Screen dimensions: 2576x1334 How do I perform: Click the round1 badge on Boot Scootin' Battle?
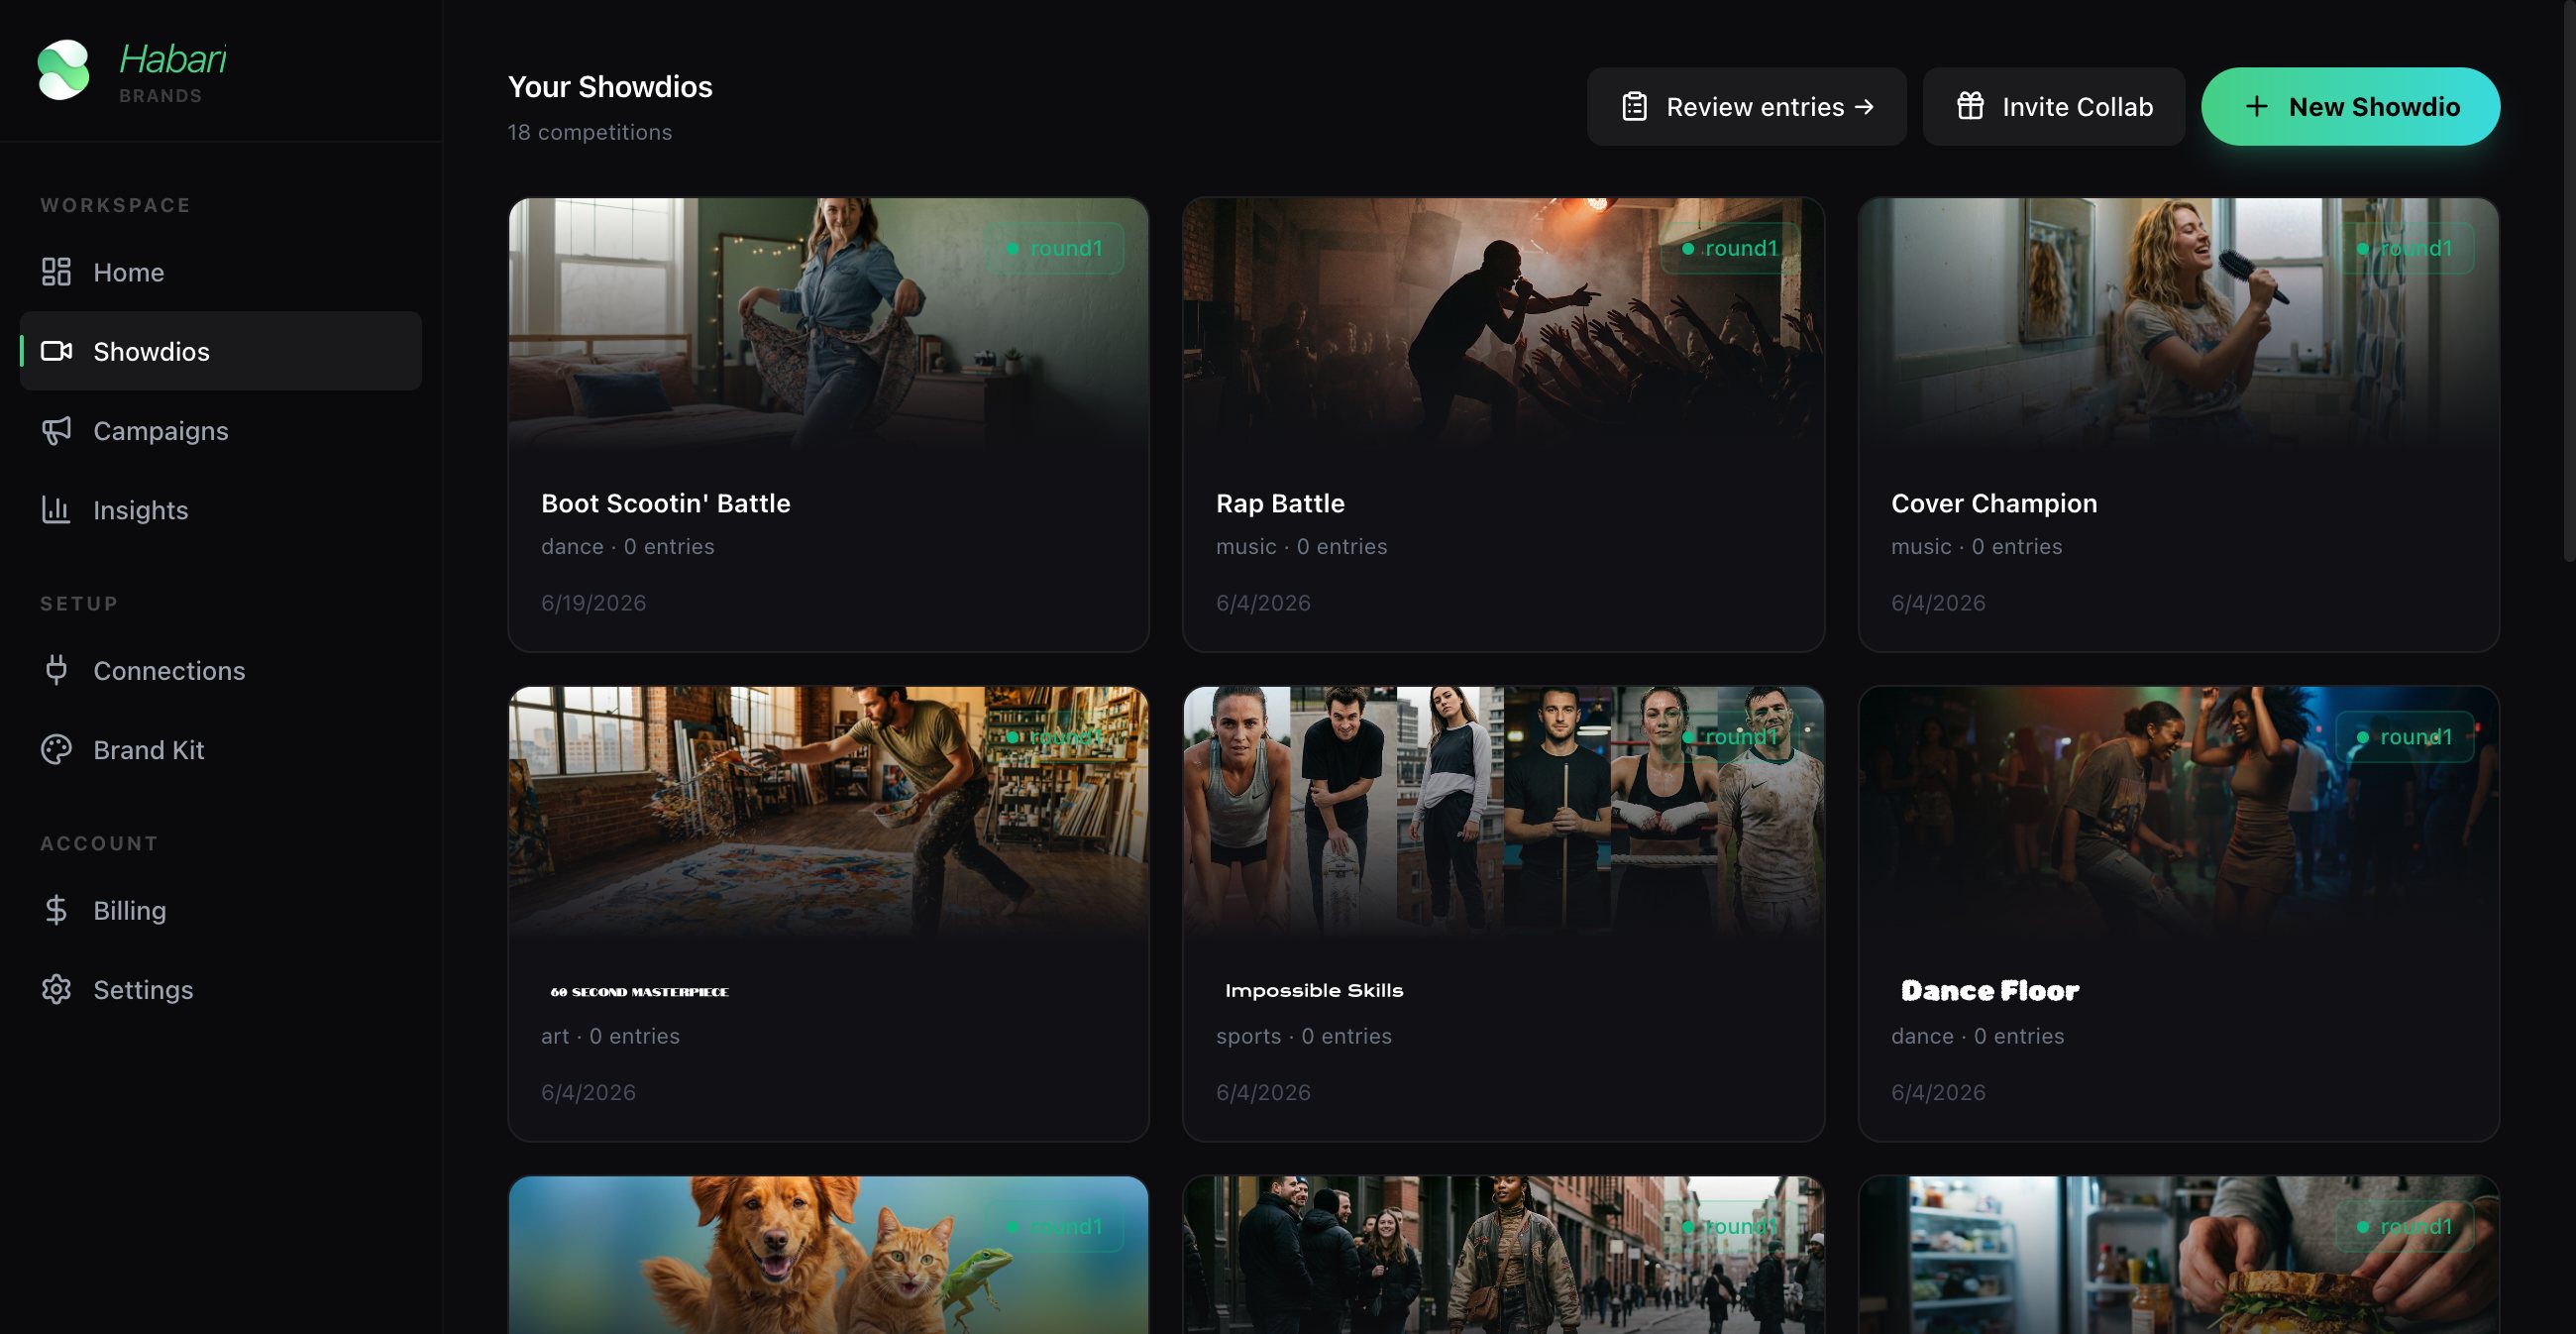point(1054,248)
